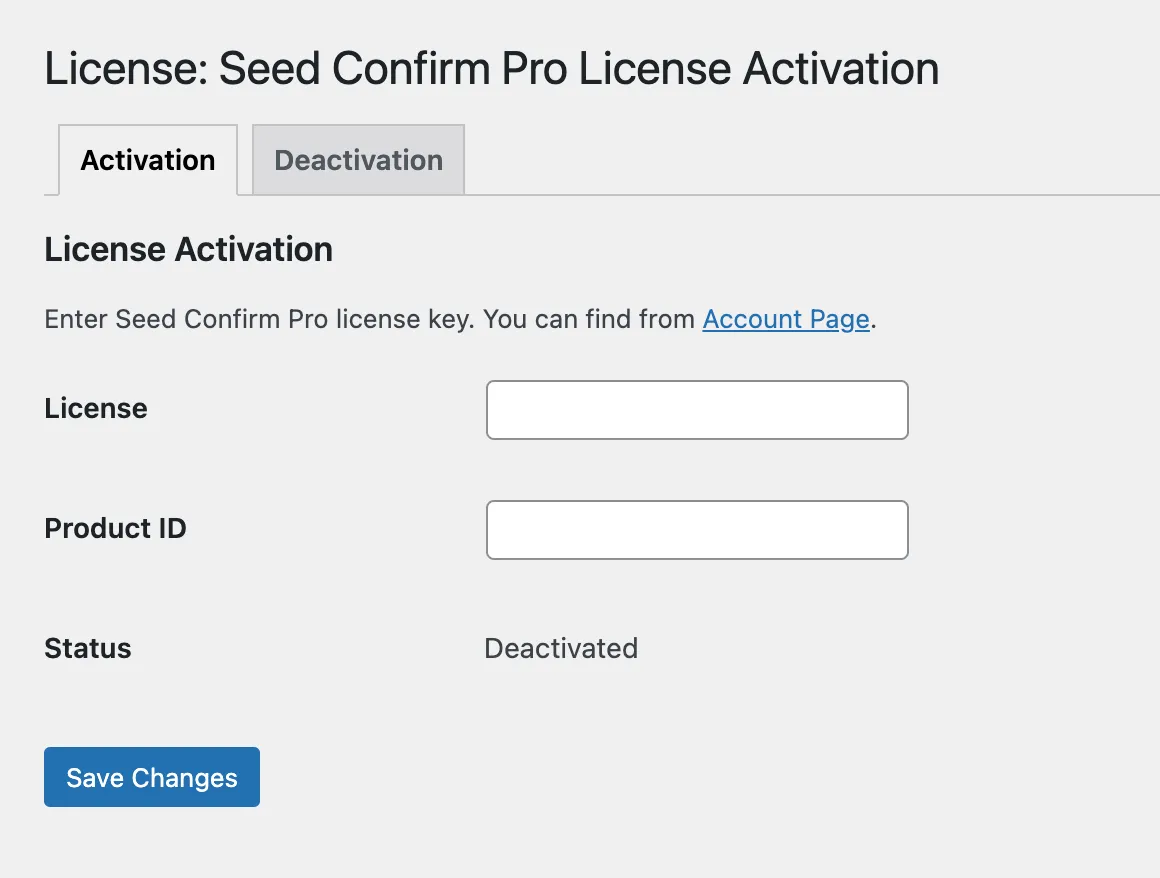The width and height of the screenshot is (1160, 878).
Task: Click the word Deactivated beside Status
Action: (x=561, y=648)
